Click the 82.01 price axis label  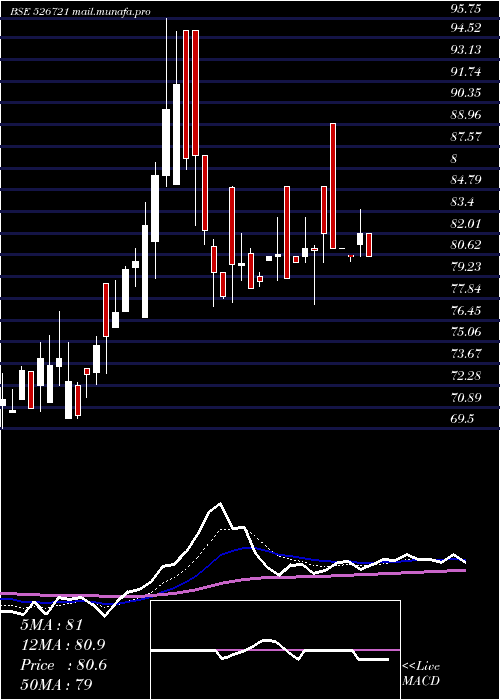(x=466, y=223)
